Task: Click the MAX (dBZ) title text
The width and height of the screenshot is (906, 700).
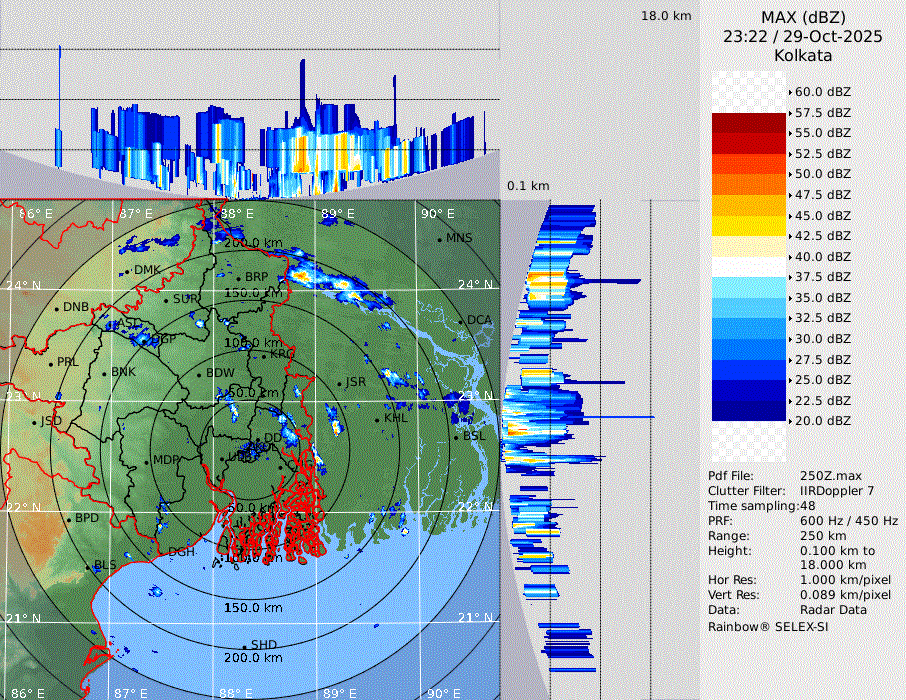Action: pos(803,17)
